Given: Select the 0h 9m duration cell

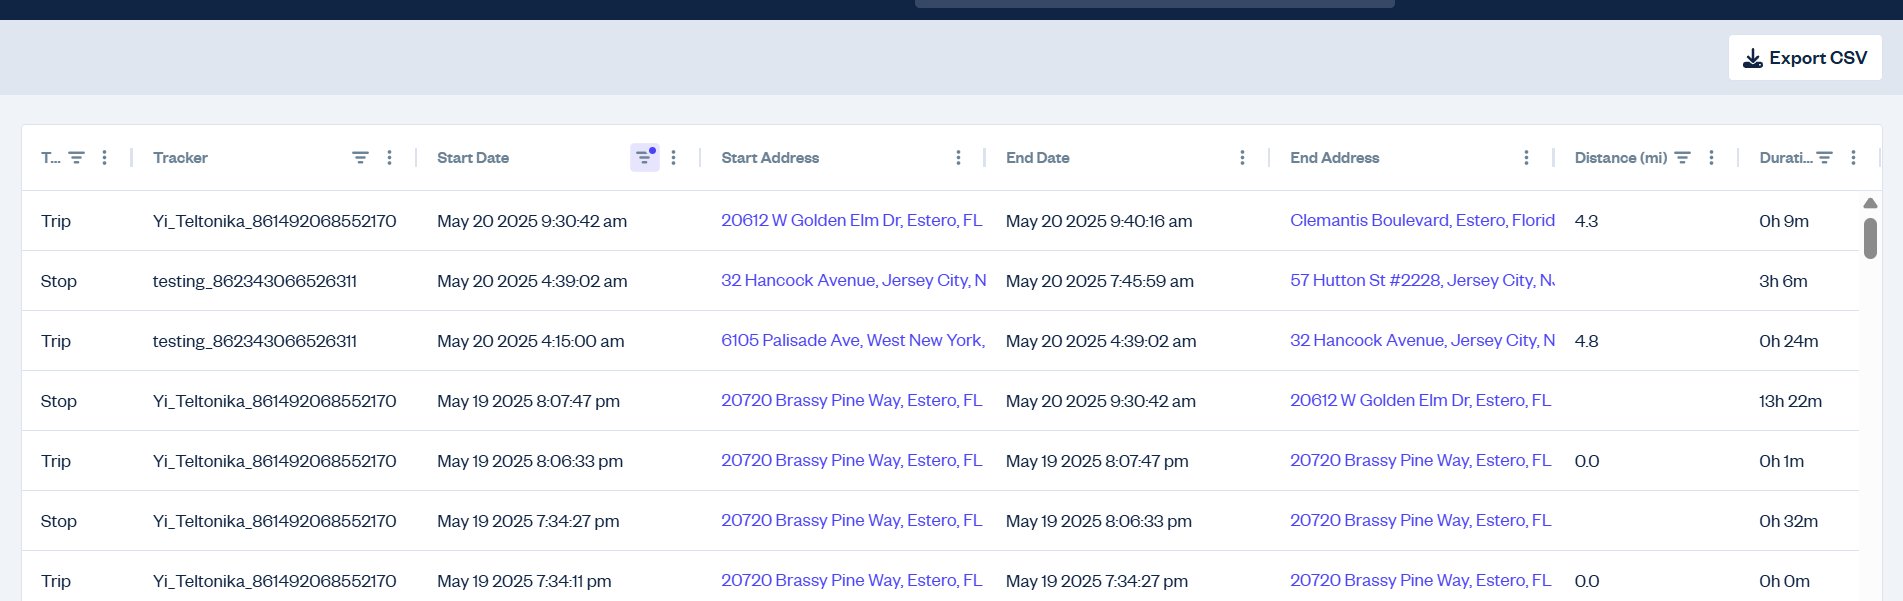Looking at the screenshot, I should tap(1783, 221).
